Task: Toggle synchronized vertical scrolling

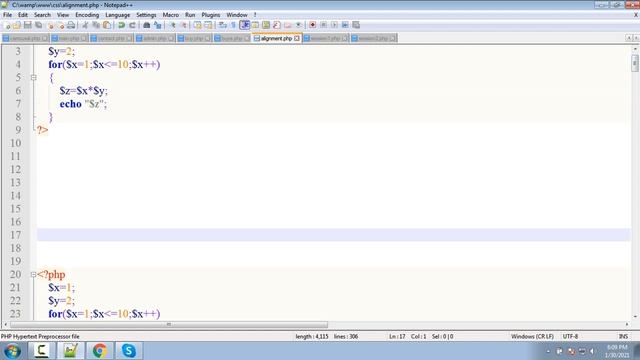Action: (198, 25)
